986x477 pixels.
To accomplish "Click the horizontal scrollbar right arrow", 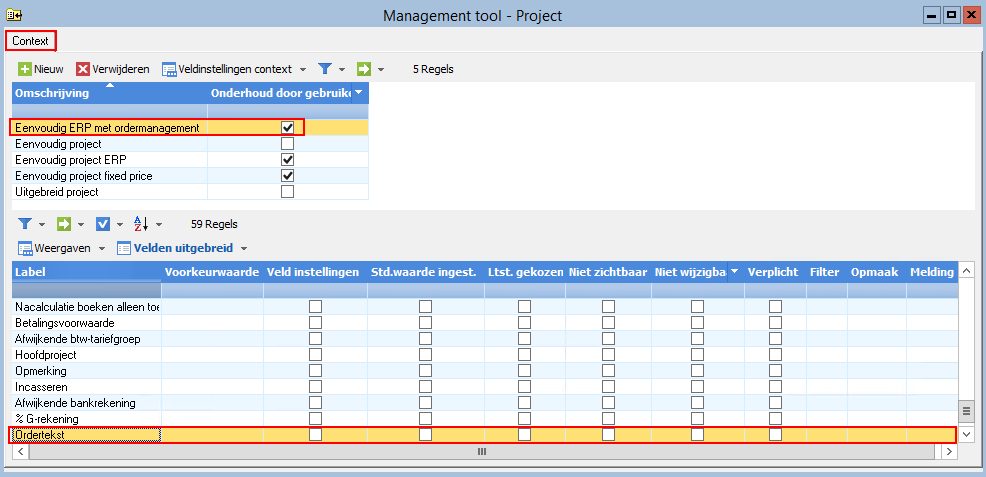I will point(949,451).
